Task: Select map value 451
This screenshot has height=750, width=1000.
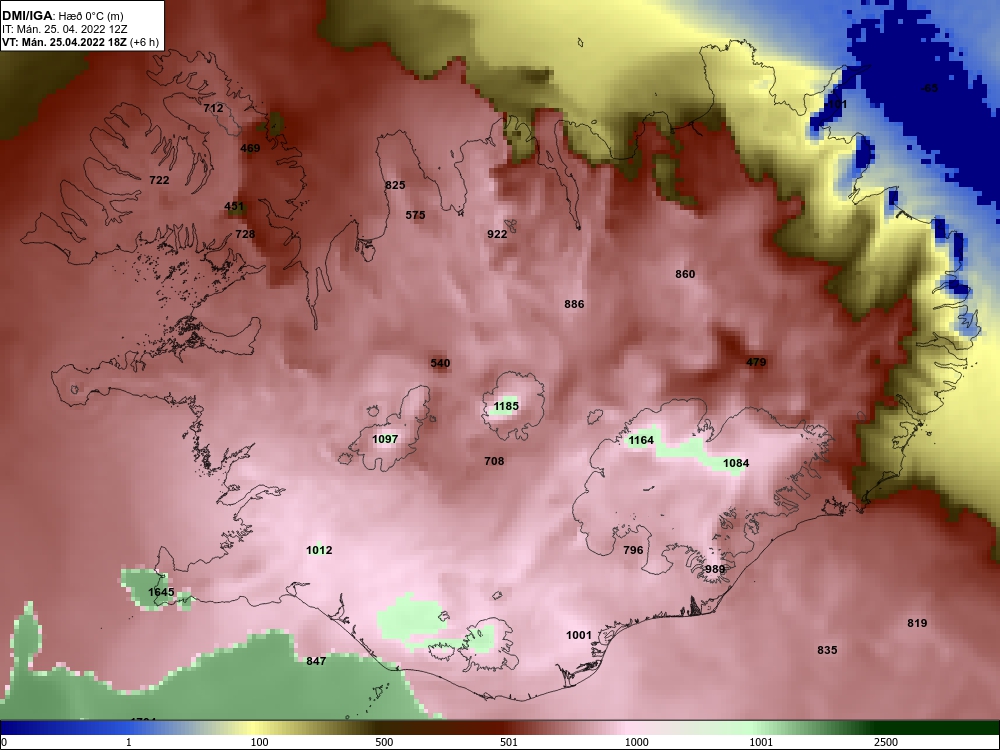Action: [x=234, y=207]
